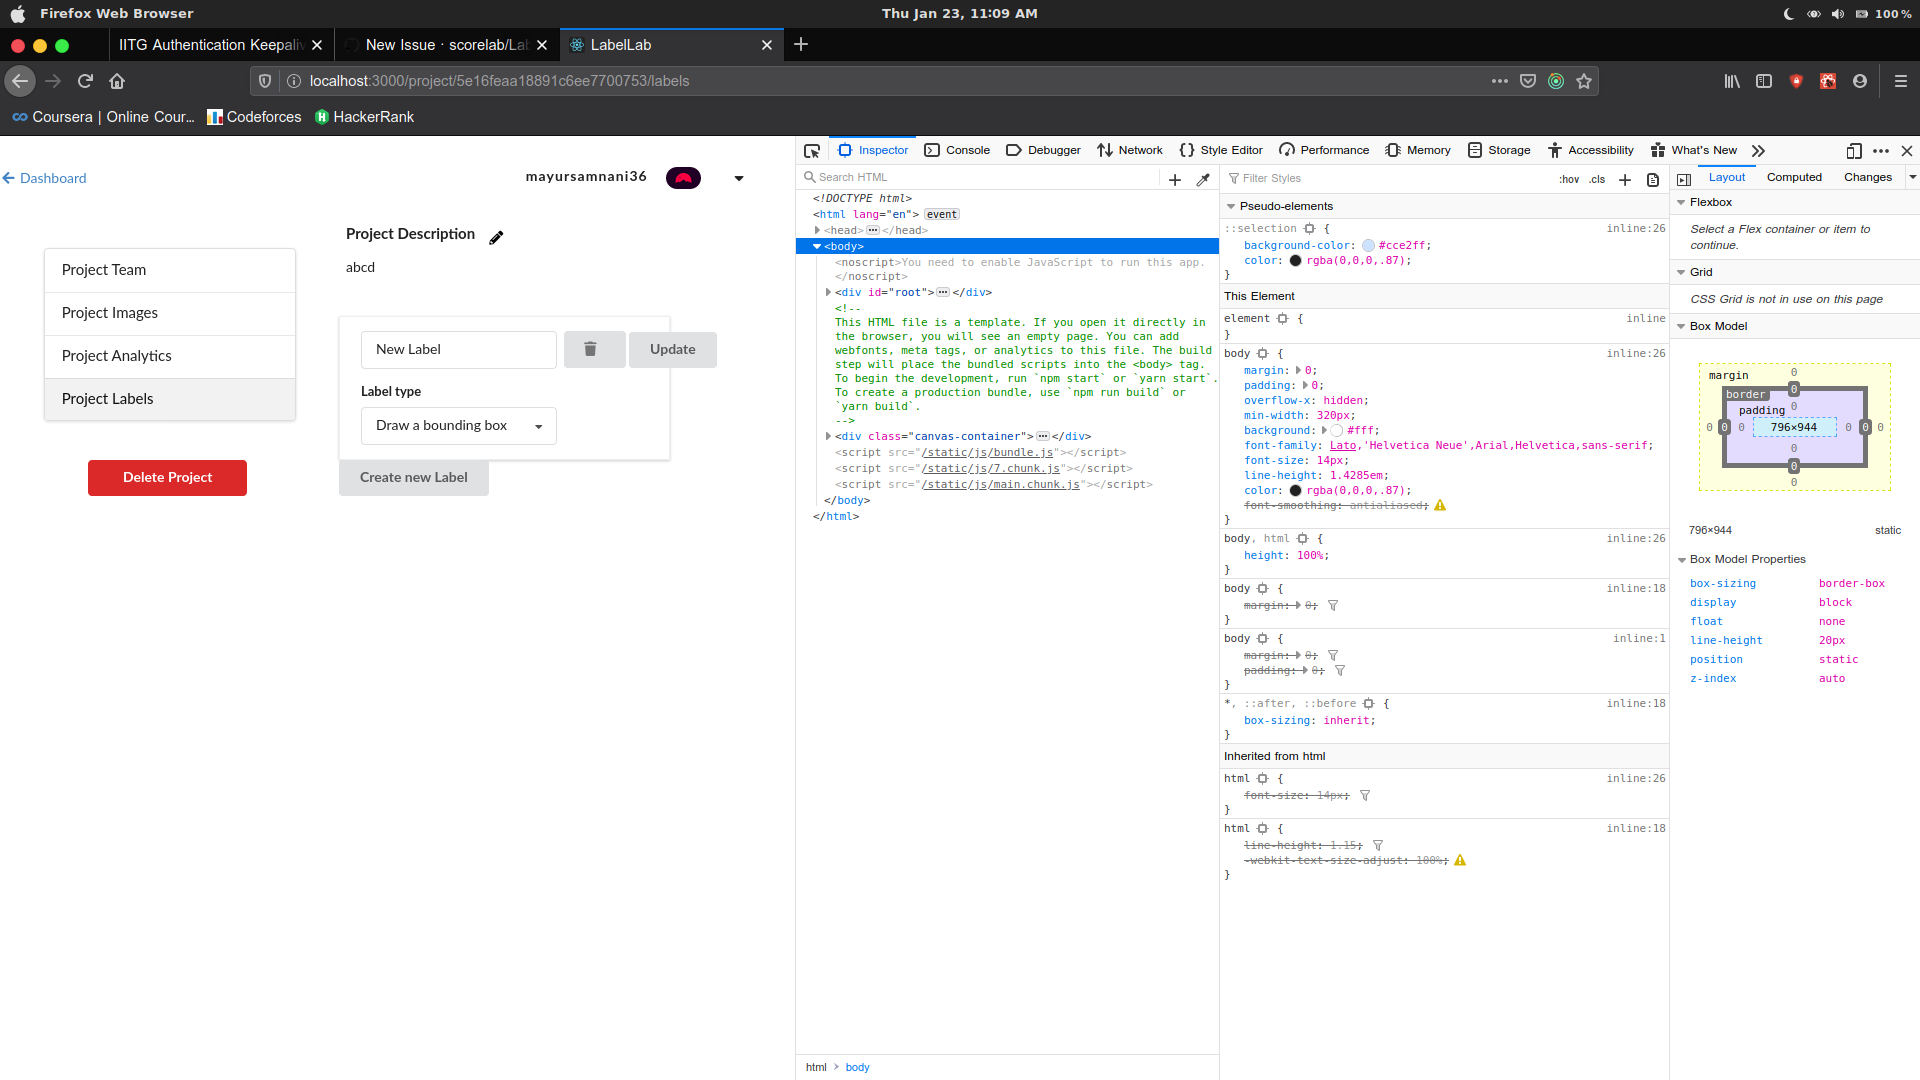Screen dimensions: 1920x1080
Task: Click the pencil icon beside Project Description
Action: click(x=496, y=238)
